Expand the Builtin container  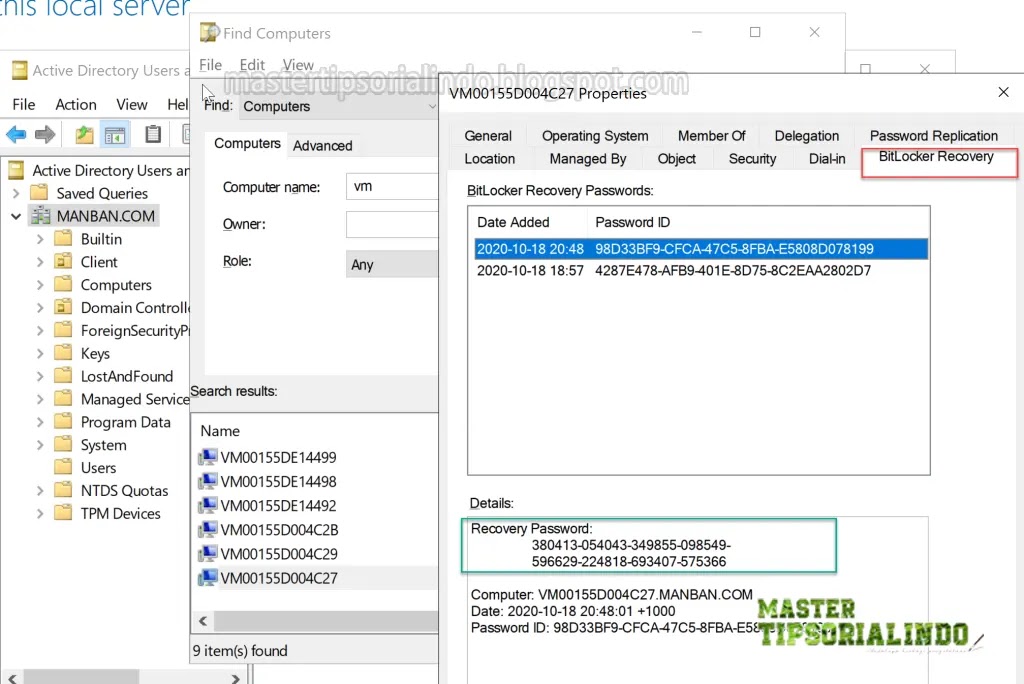tap(40, 239)
